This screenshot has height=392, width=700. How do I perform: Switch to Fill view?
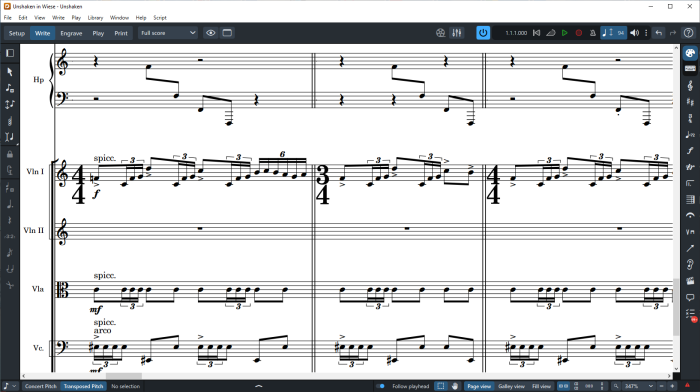(542, 386)
